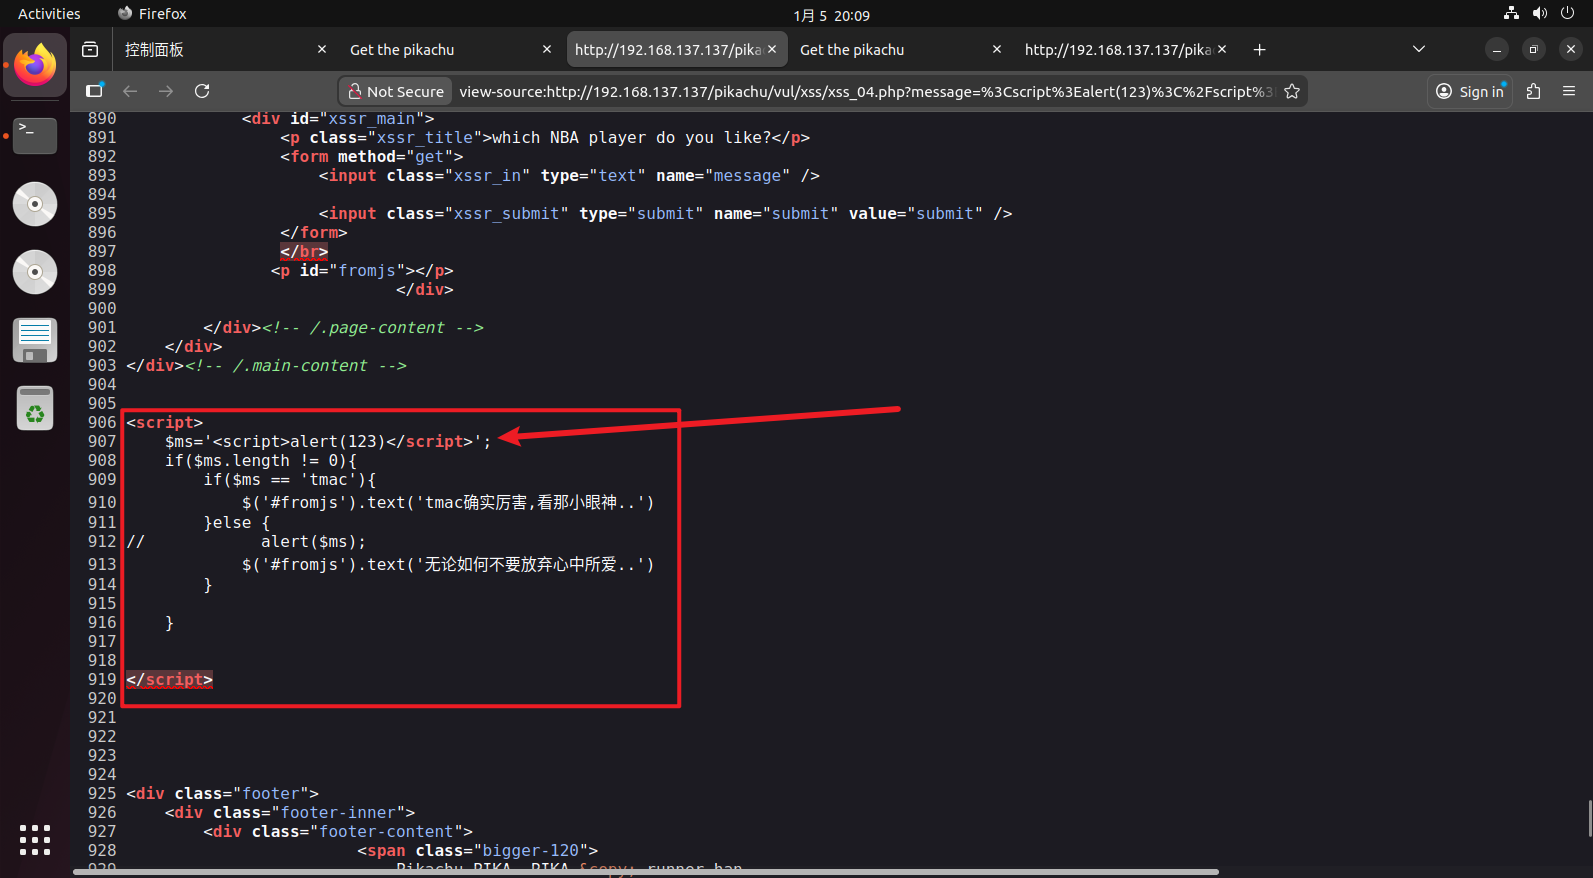Click the 'tmac确实厉害' source line

click(x=448, y=502)
